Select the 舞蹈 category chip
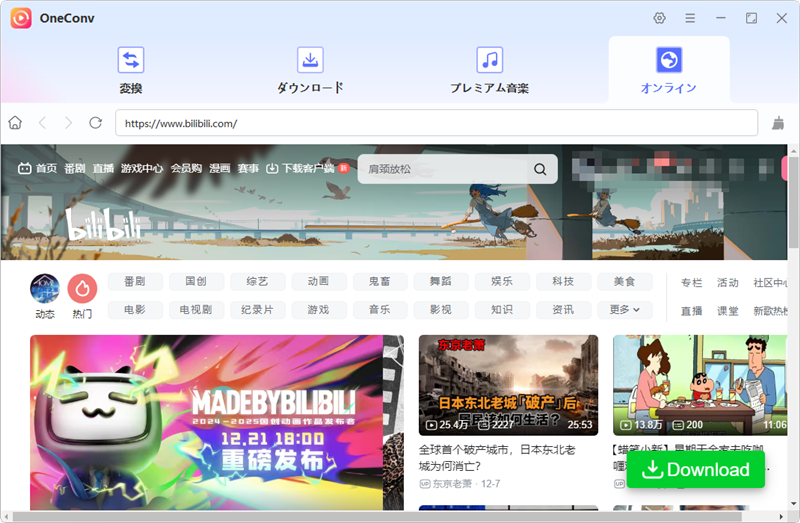This screenshot has height=523, width=800. click(441, 281)
